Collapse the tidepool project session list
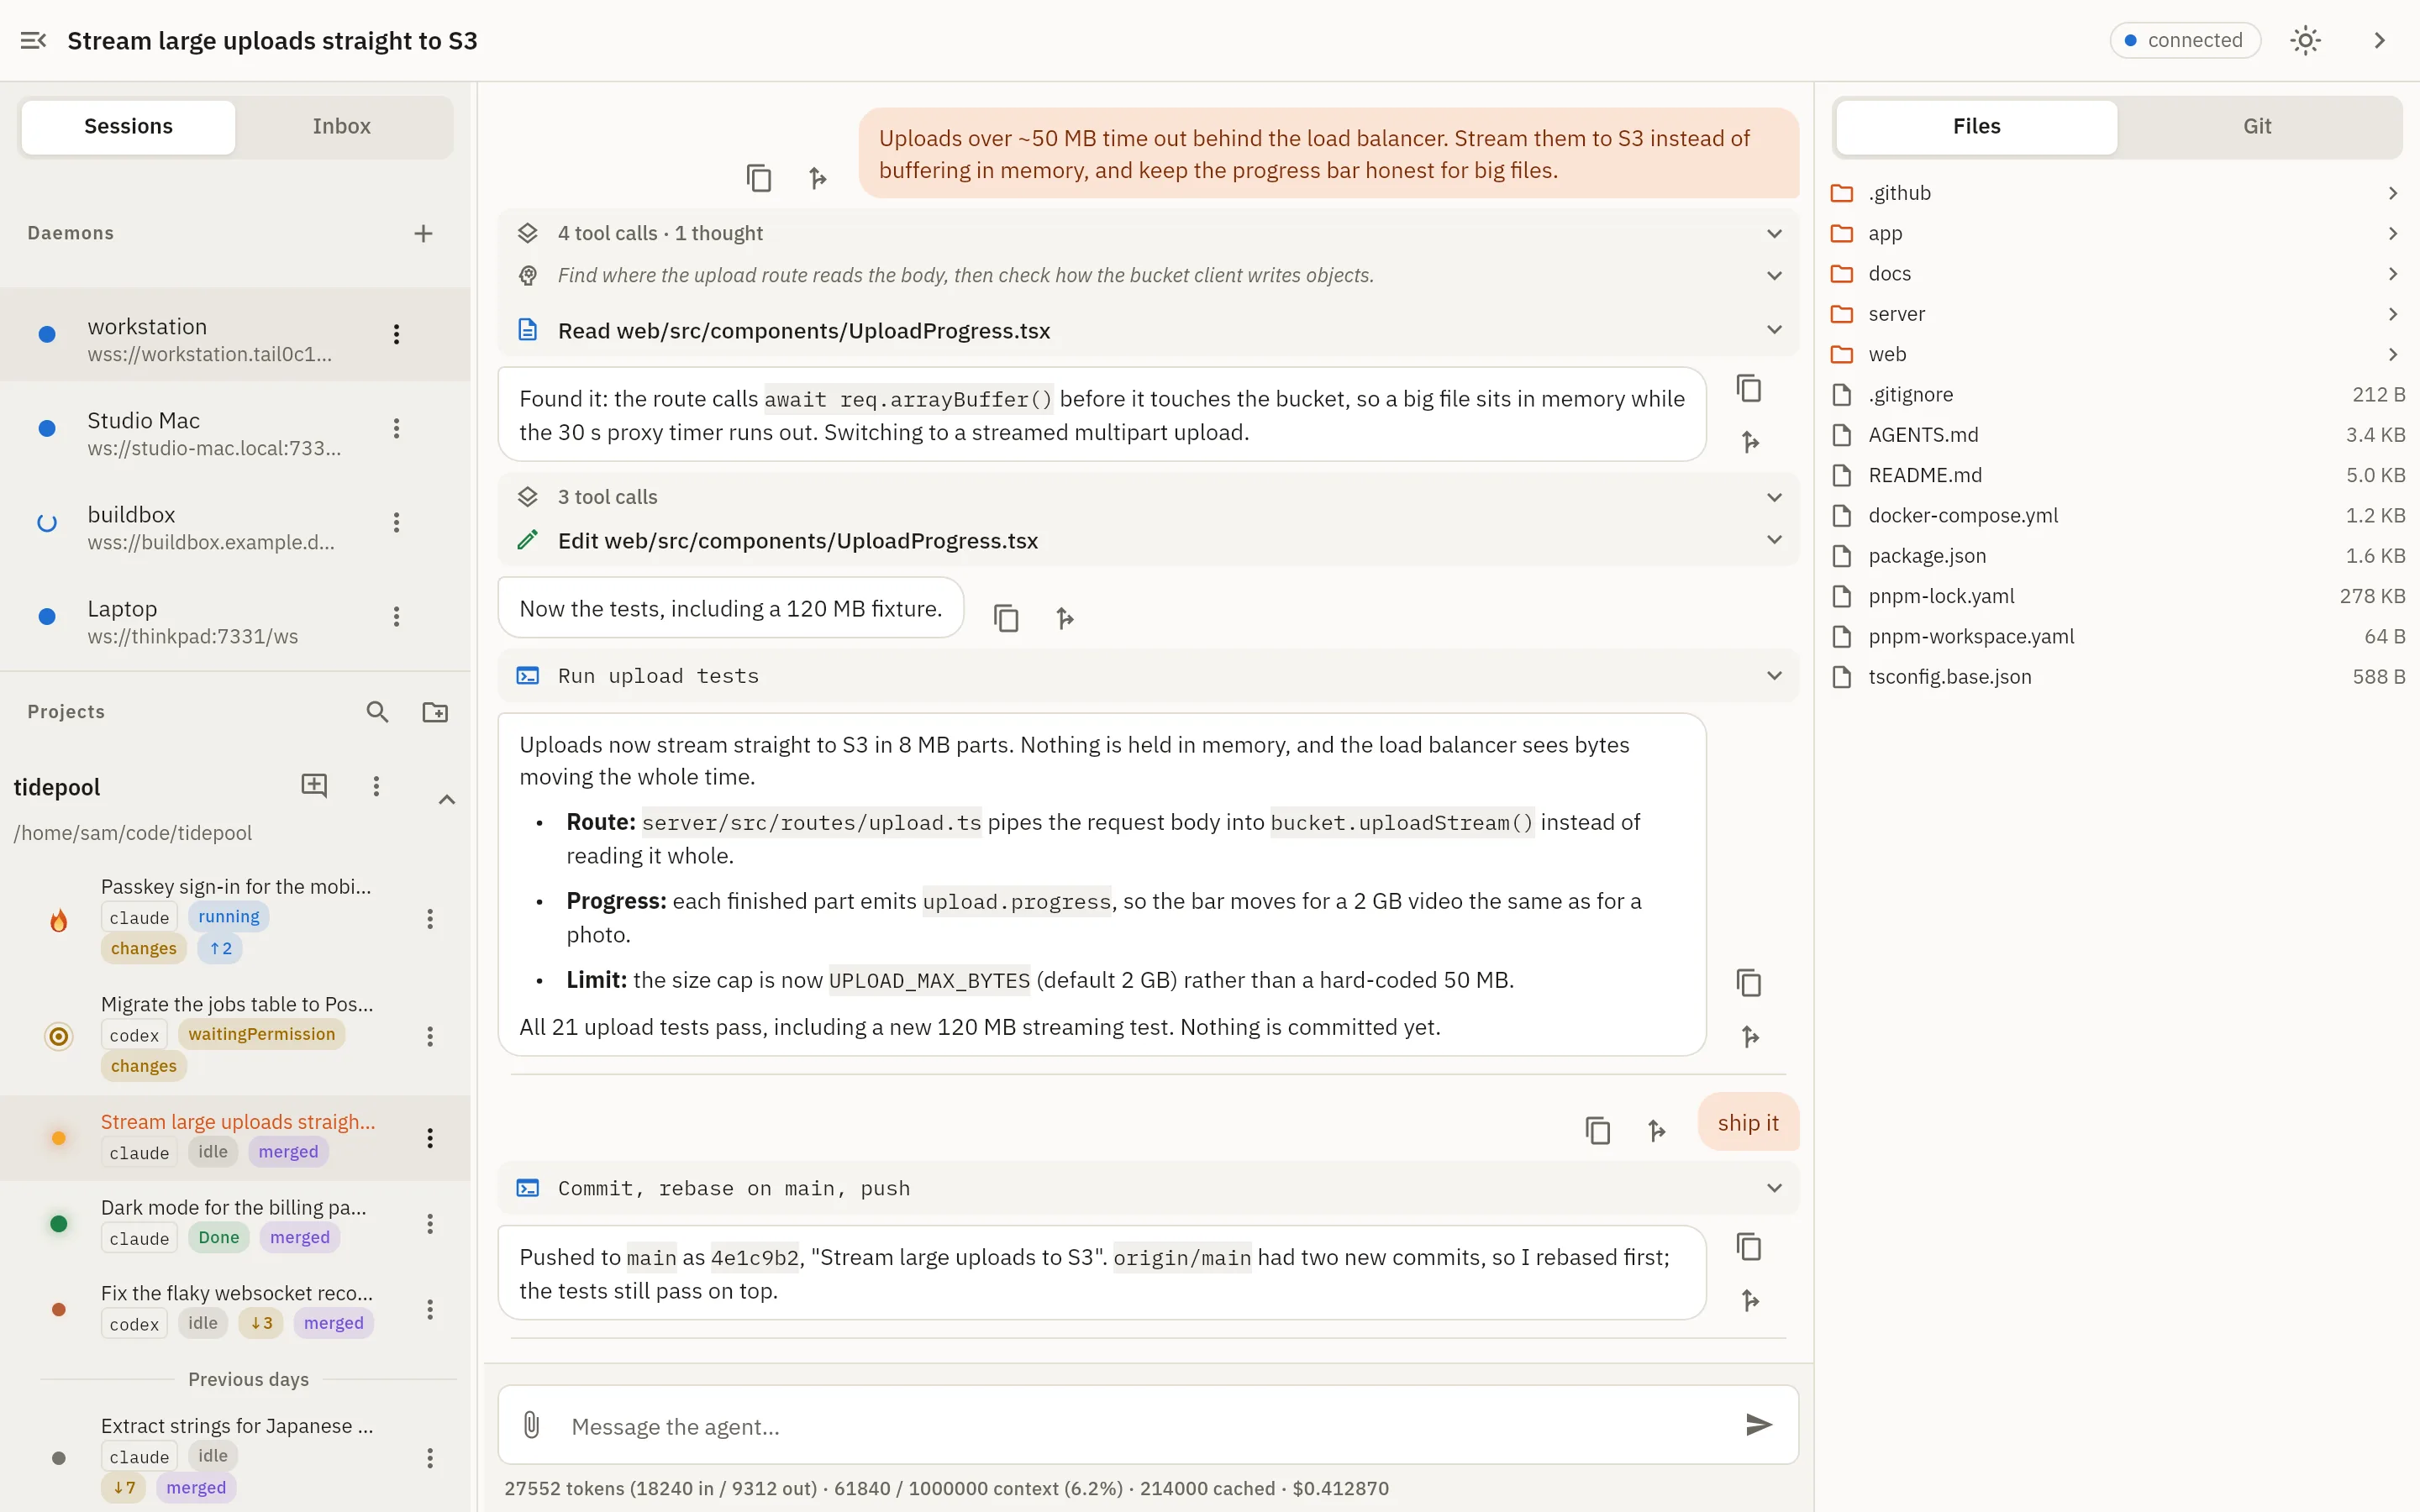2420x1512 pixels. pyautogui.click(x=447, y=799)
